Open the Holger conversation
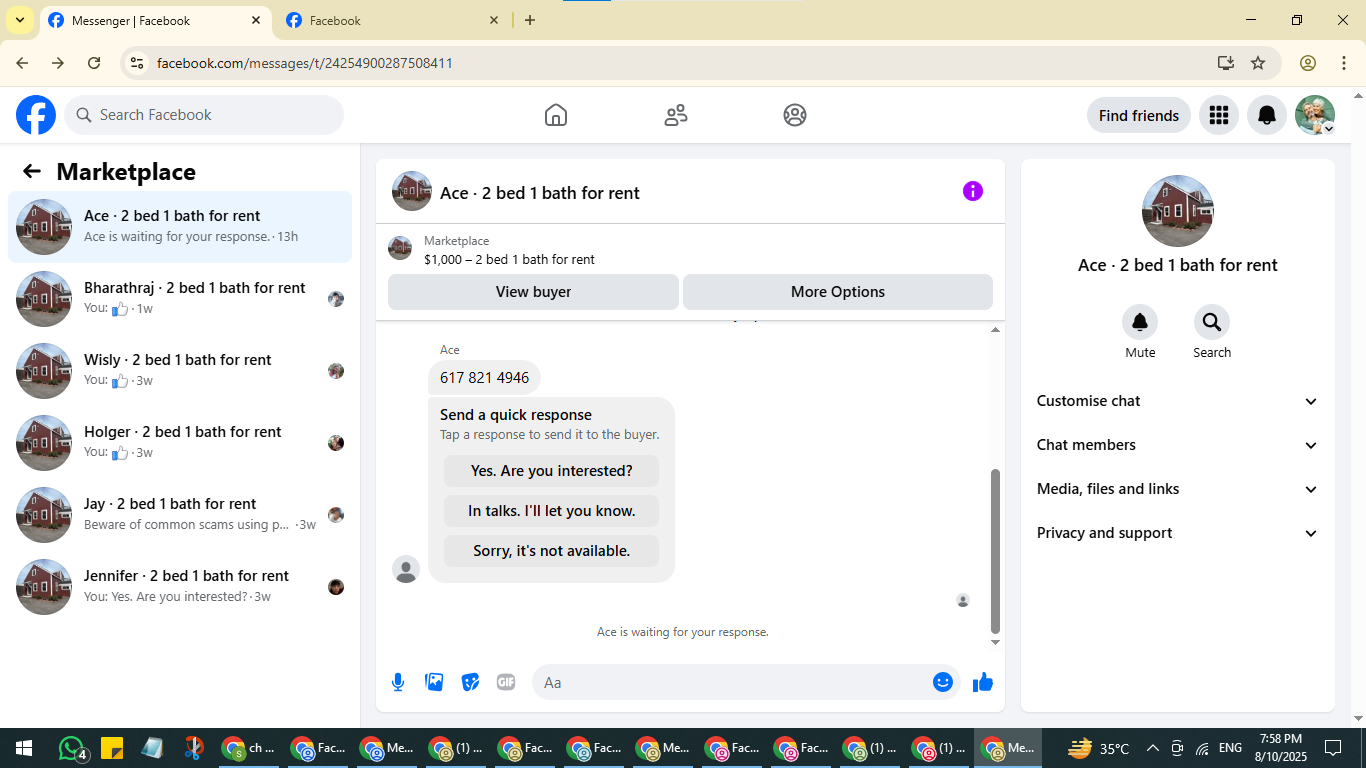 [x=180, y=443]
